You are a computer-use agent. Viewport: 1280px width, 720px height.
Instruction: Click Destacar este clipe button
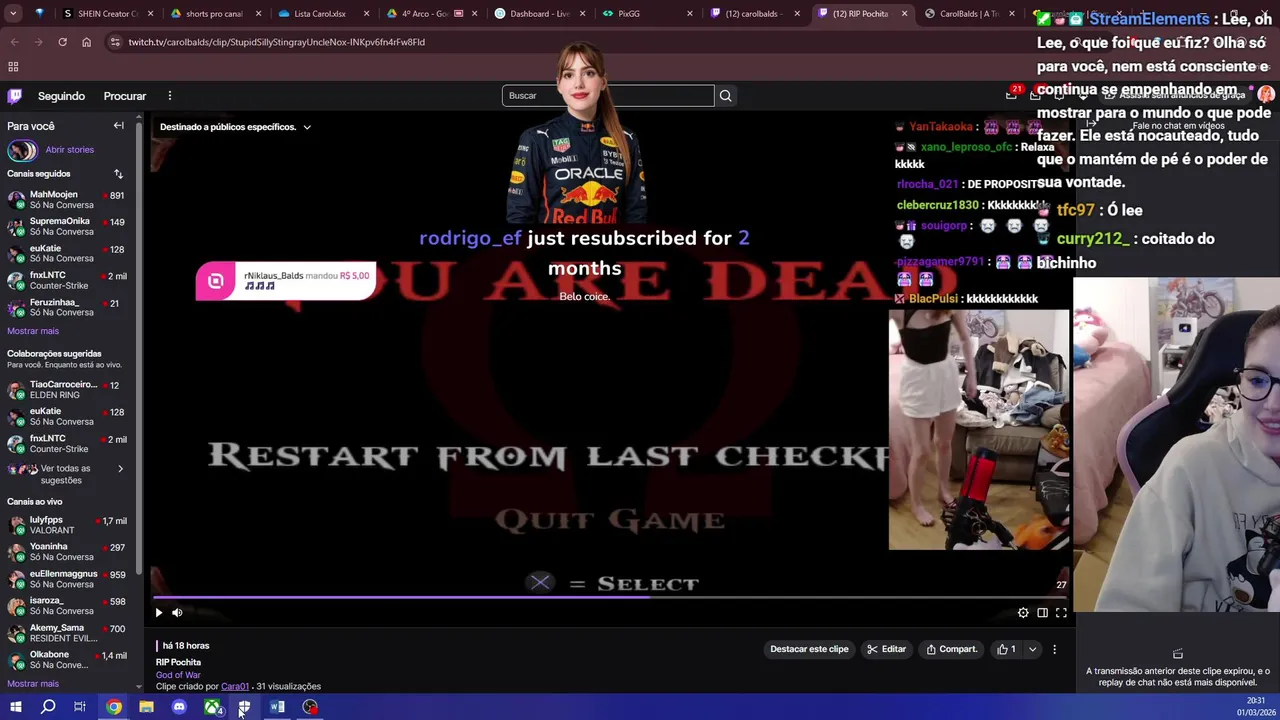click(809, 649)
